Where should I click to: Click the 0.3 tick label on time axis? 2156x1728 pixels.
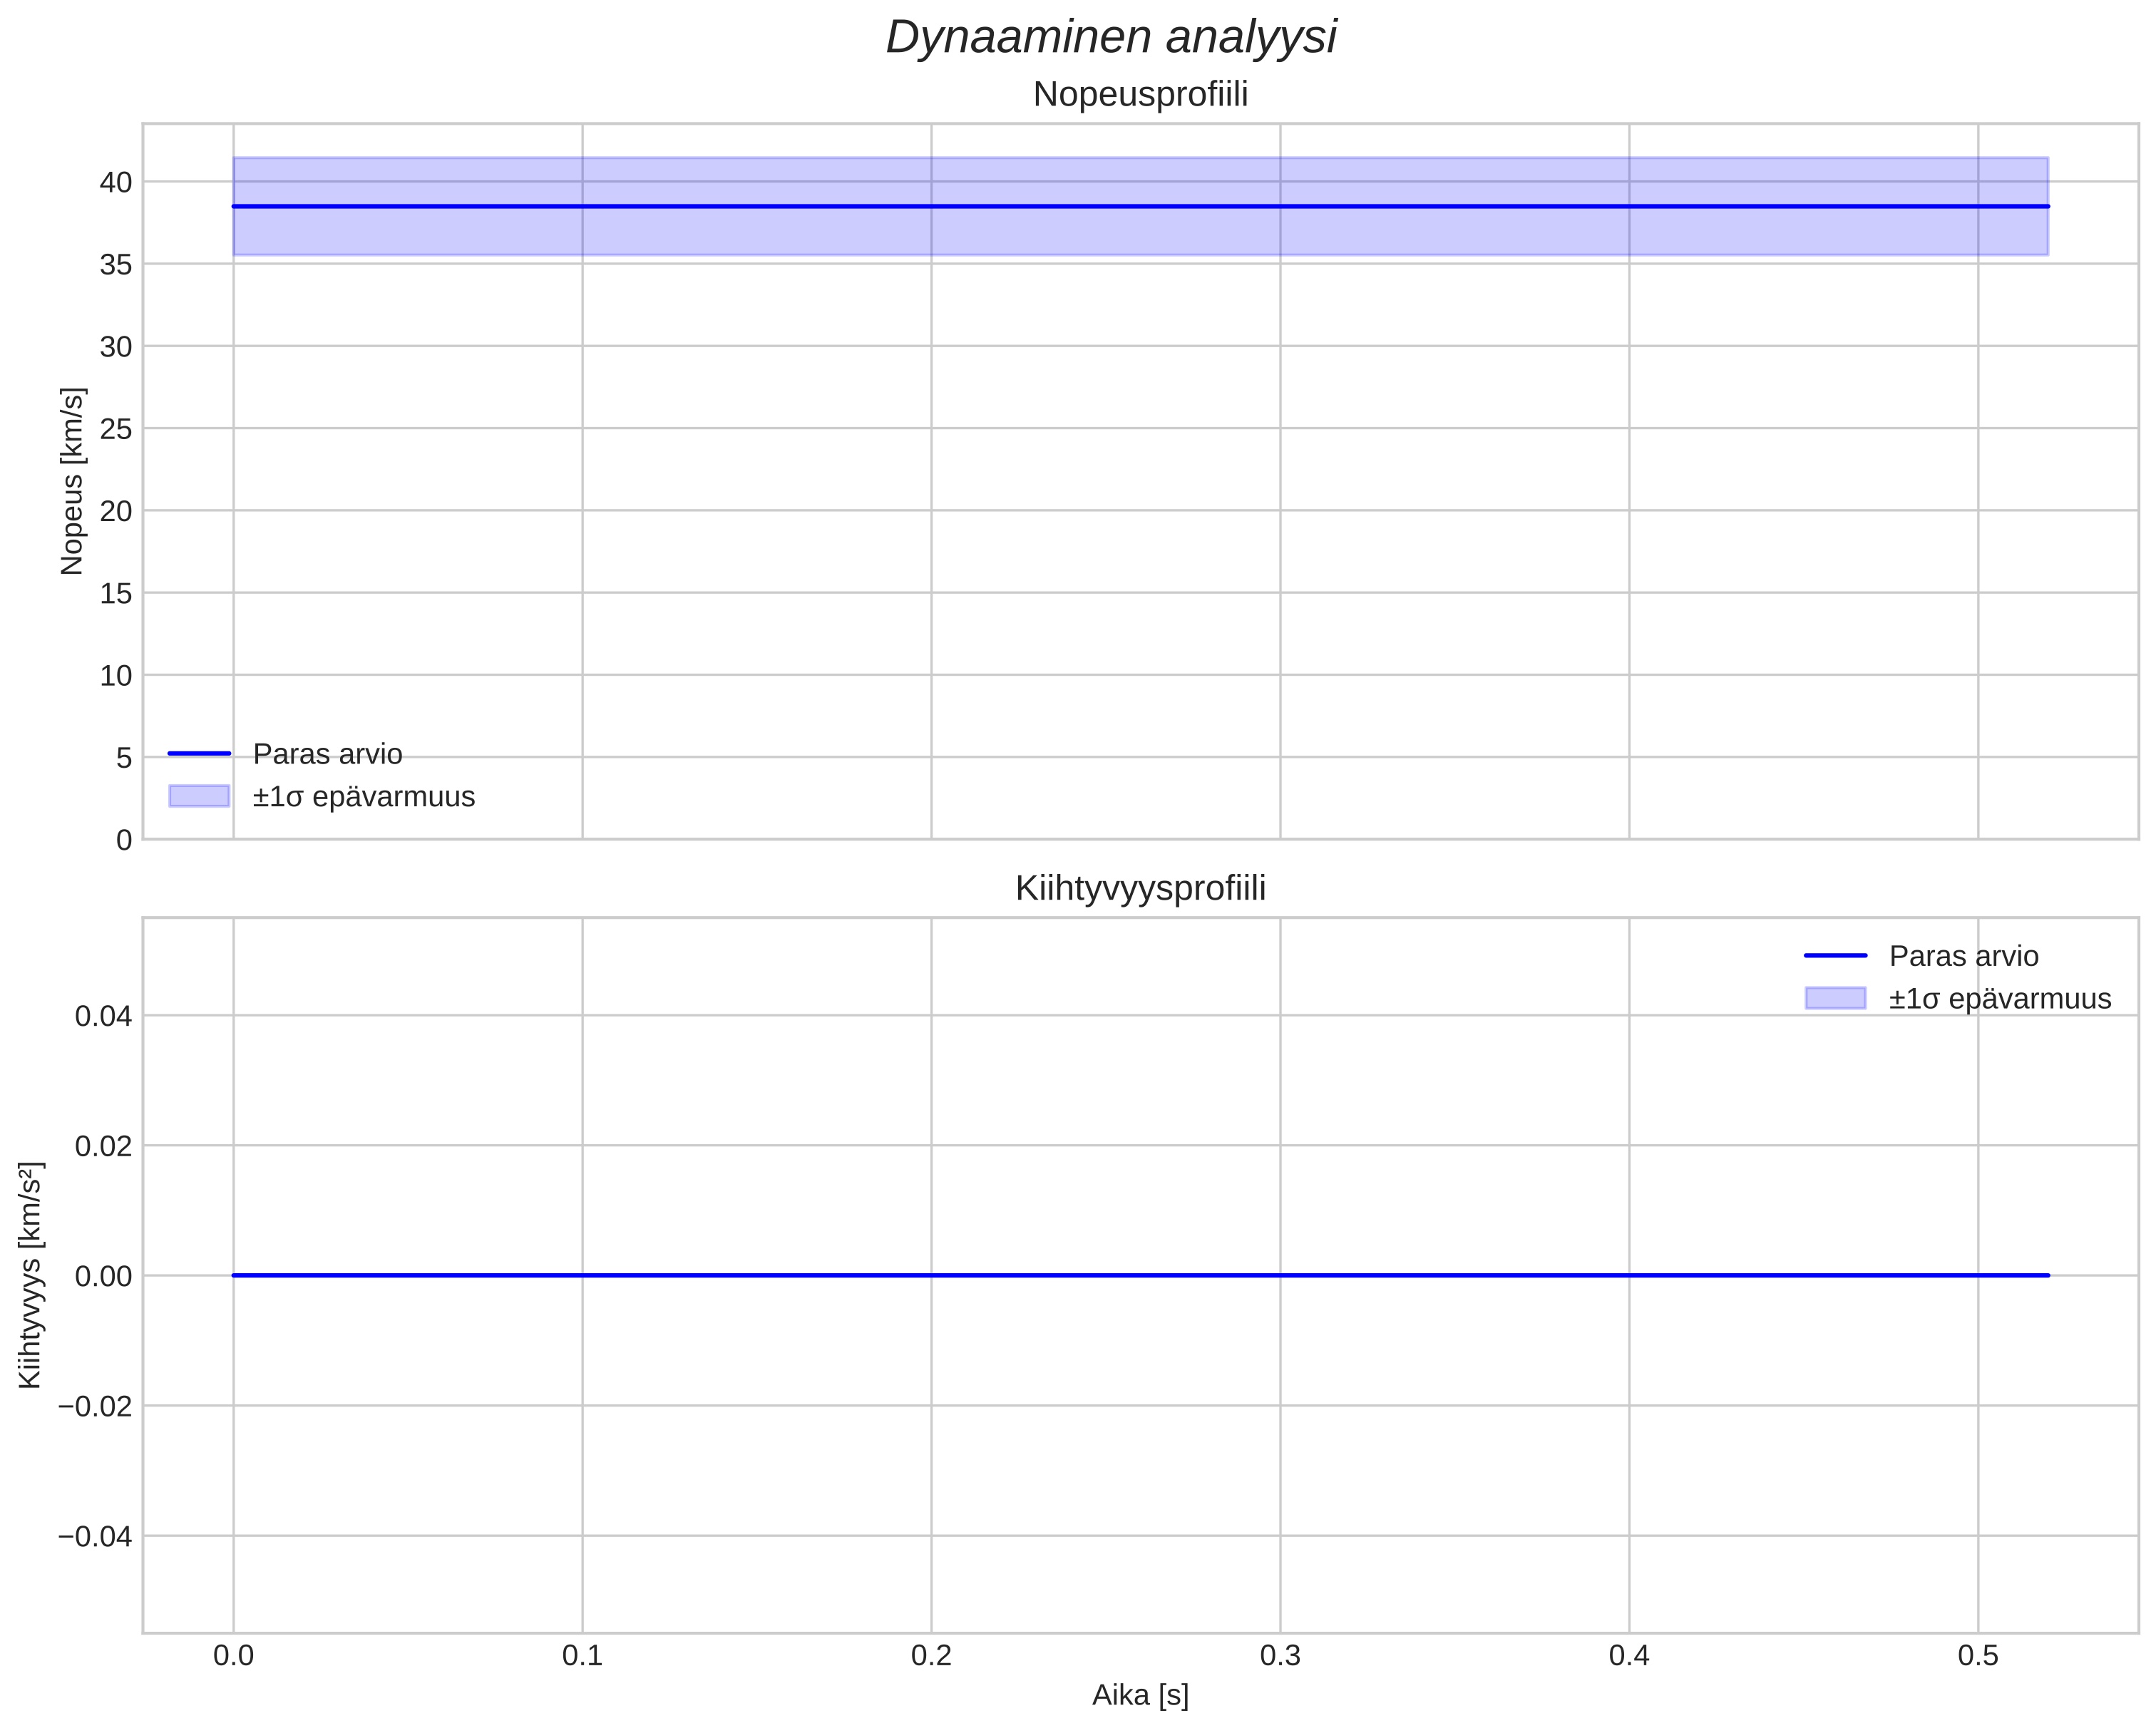(x=1280, y=1656)
